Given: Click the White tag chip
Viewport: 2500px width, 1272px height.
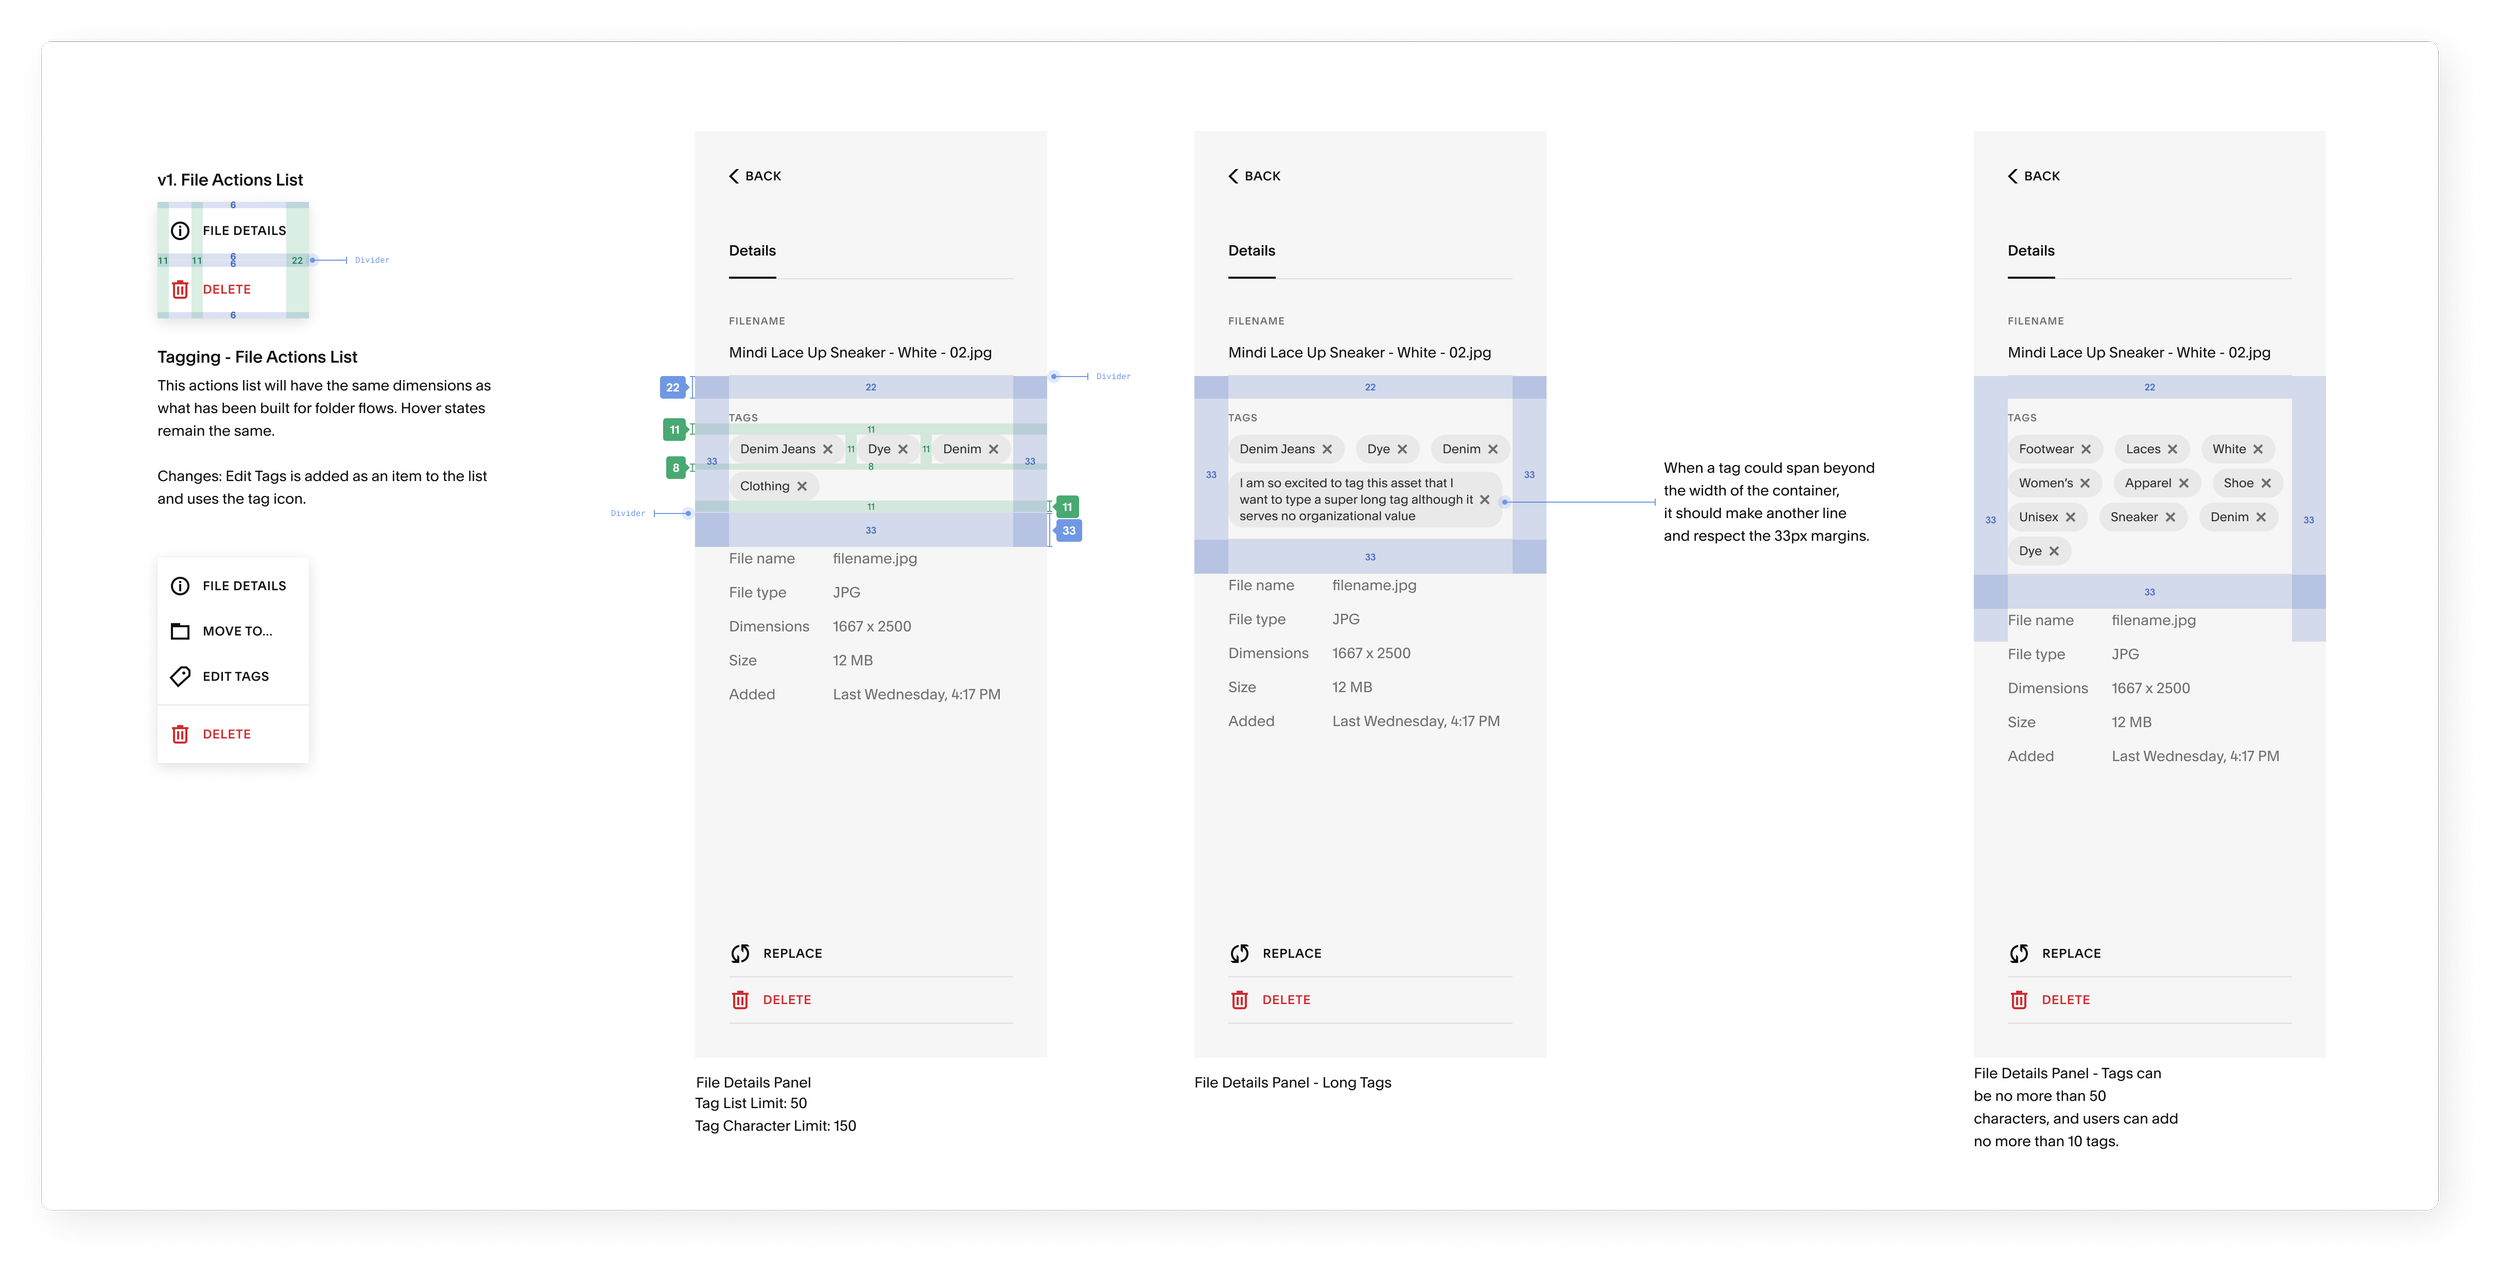Looking at the screenshot, I should click(2228, 449).
